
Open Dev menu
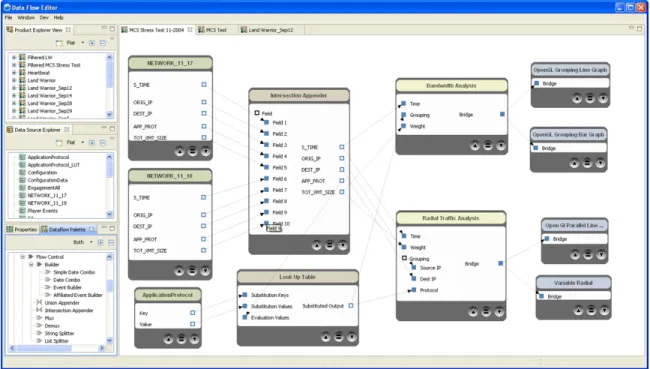44,17
